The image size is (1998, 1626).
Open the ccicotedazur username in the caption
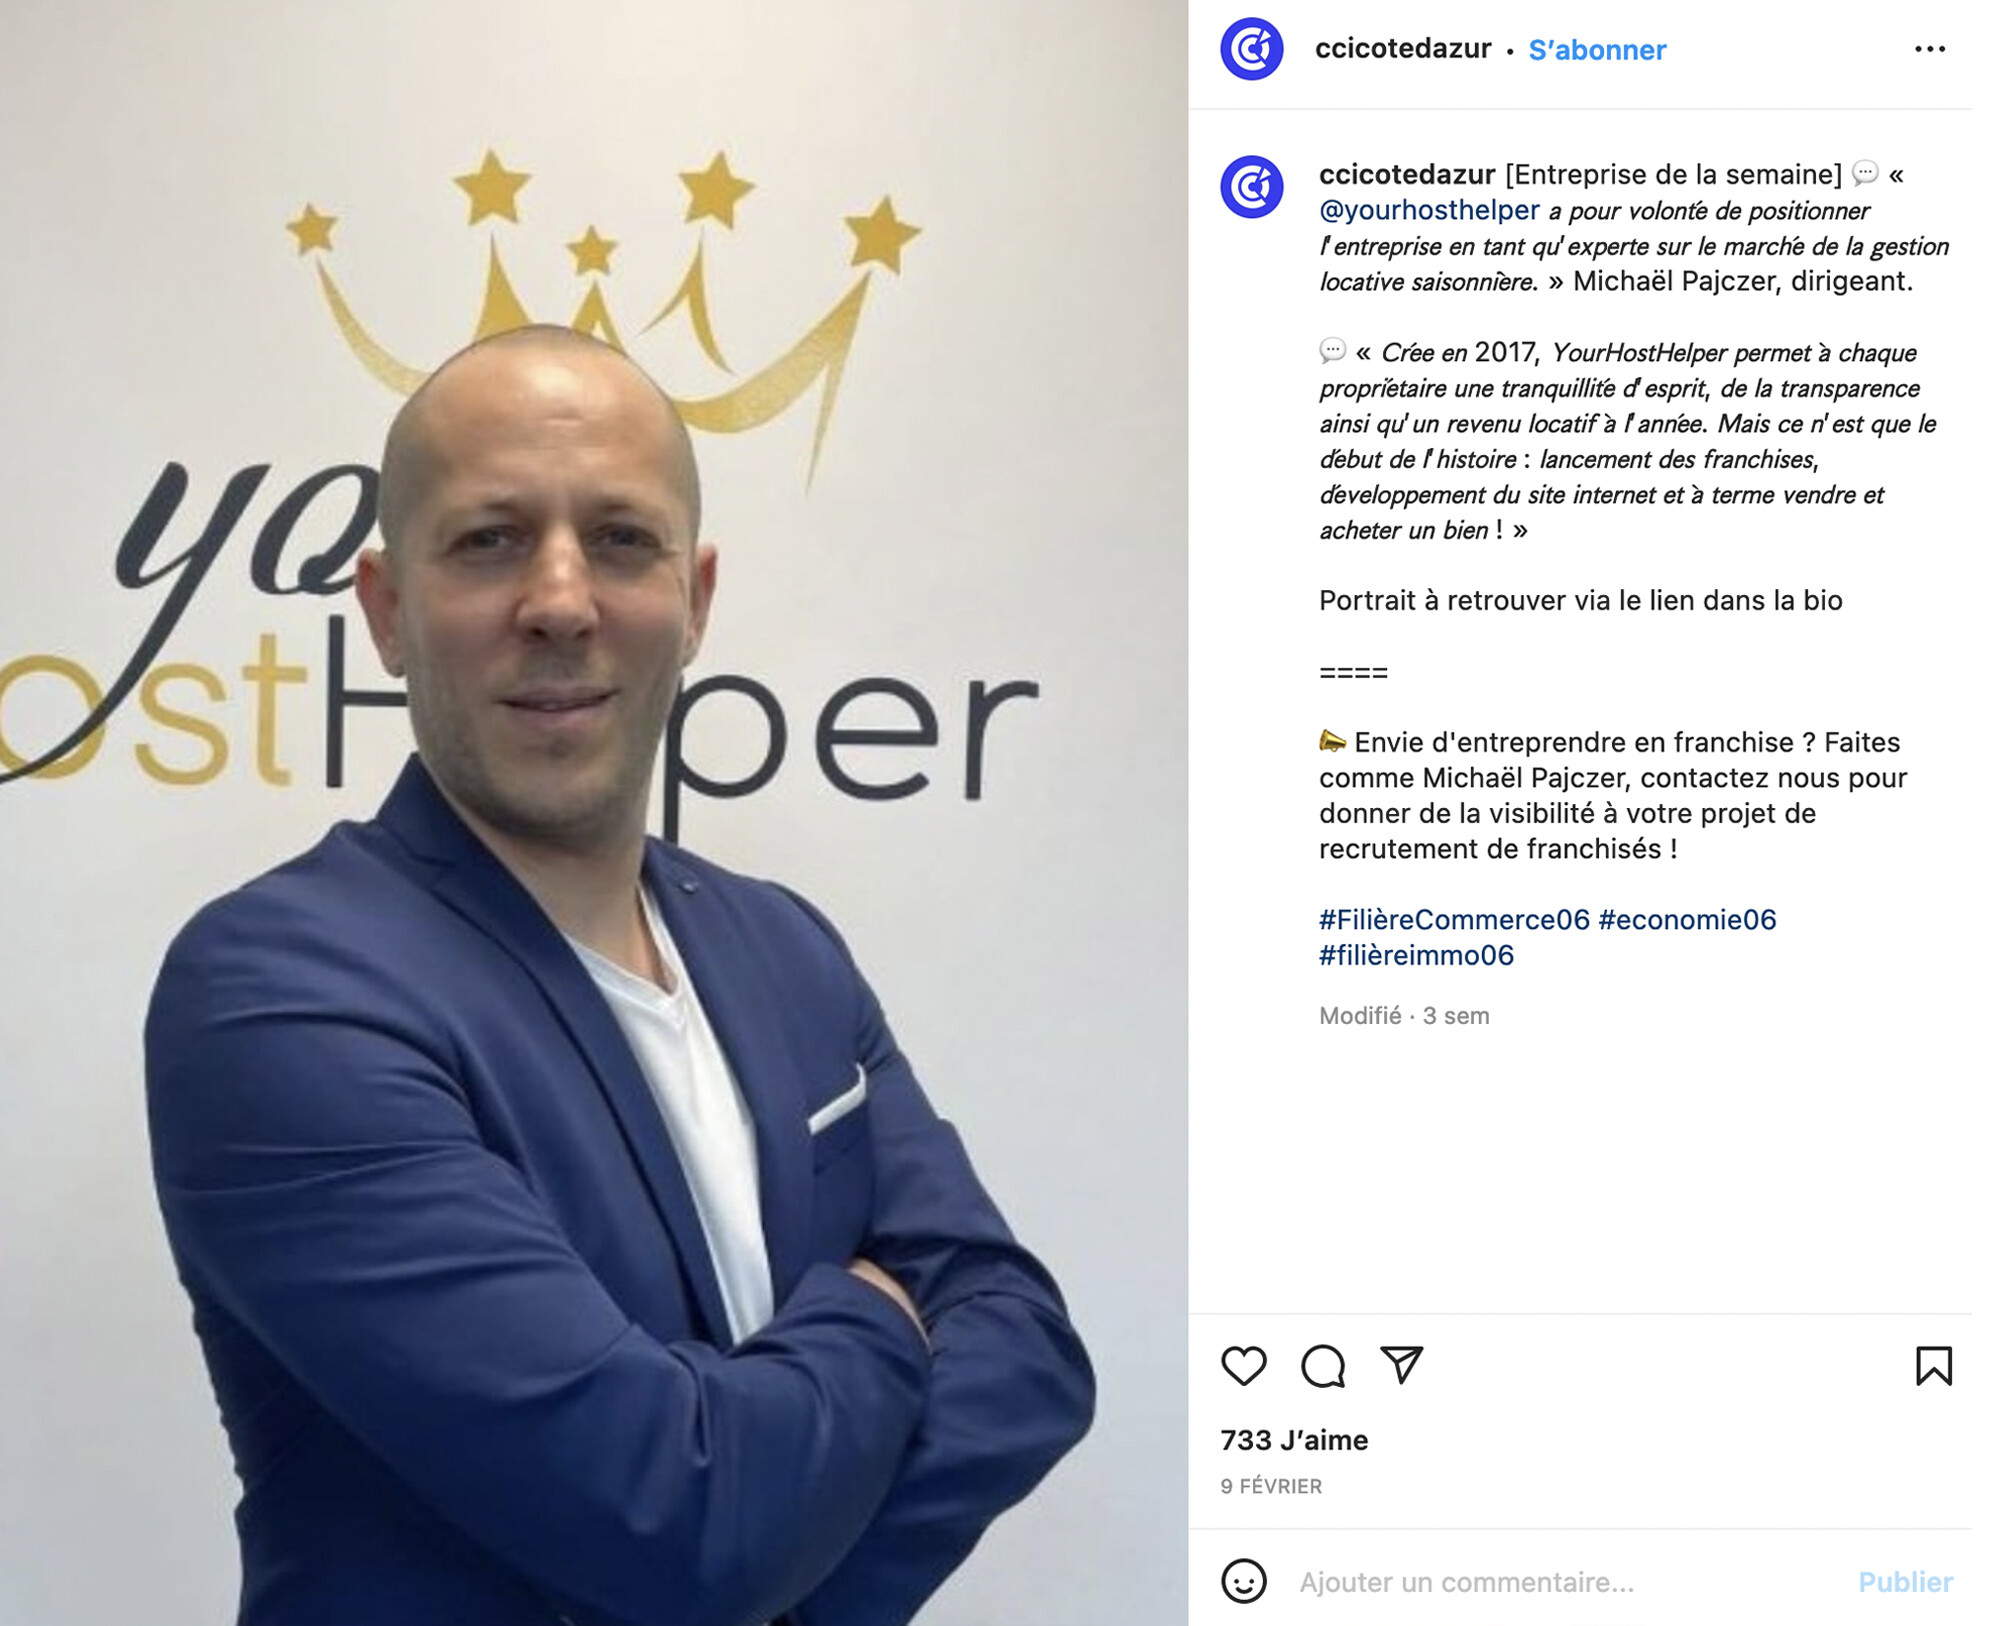(1407, 175)
